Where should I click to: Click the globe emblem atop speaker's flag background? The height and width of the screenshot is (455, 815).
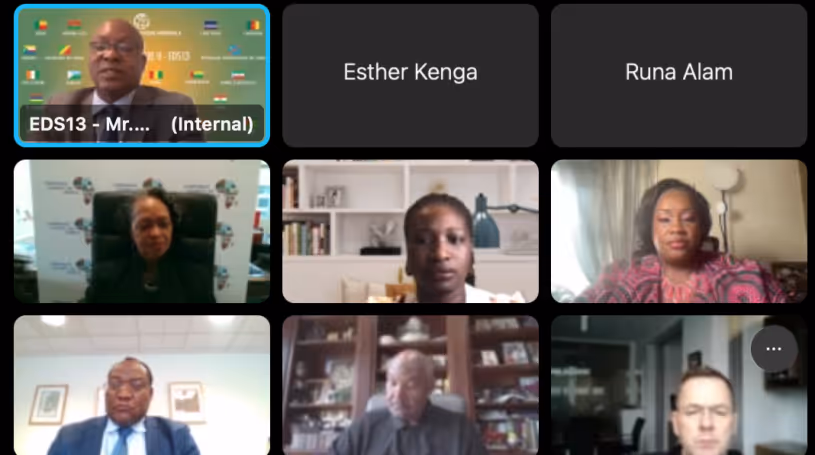pyautogui.click(x=141, y=21)
